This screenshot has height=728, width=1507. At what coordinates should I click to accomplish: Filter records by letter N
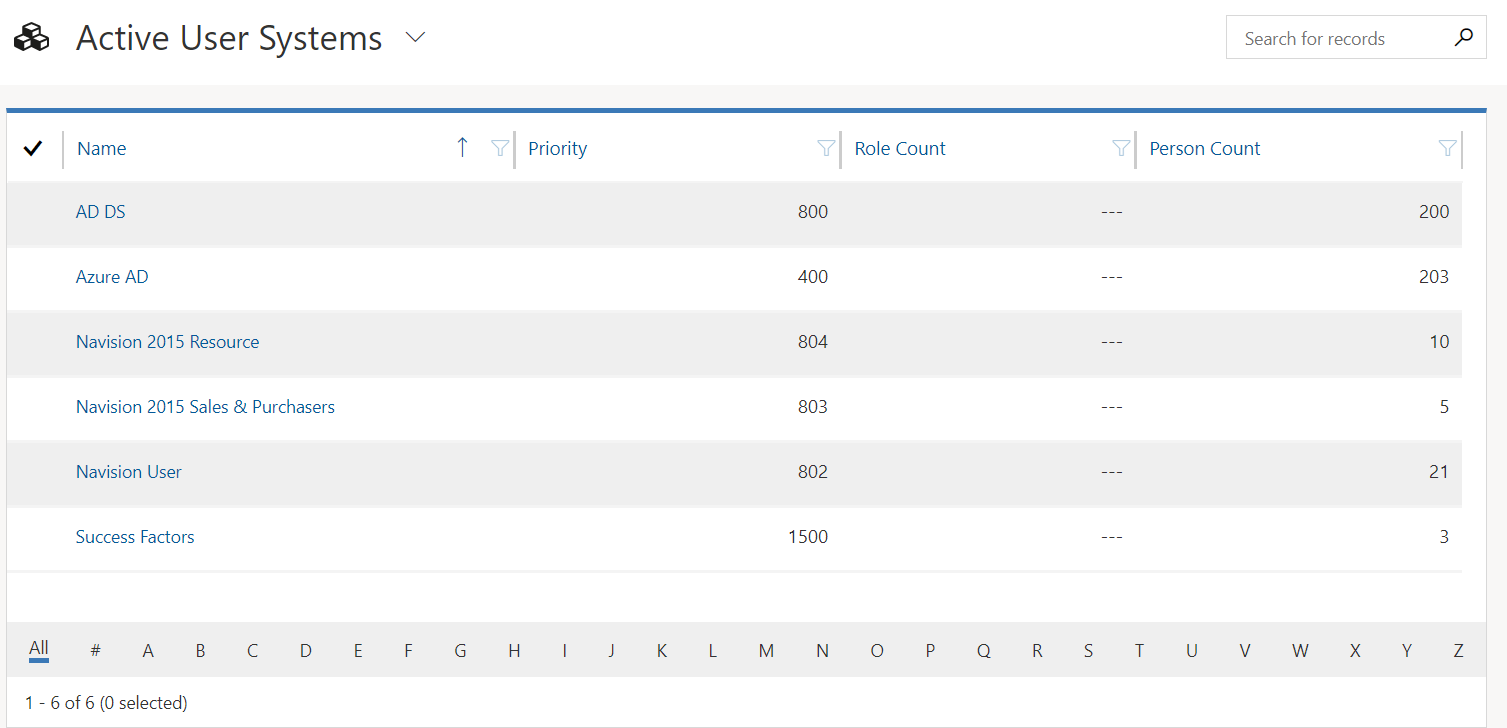coord(822,651)
